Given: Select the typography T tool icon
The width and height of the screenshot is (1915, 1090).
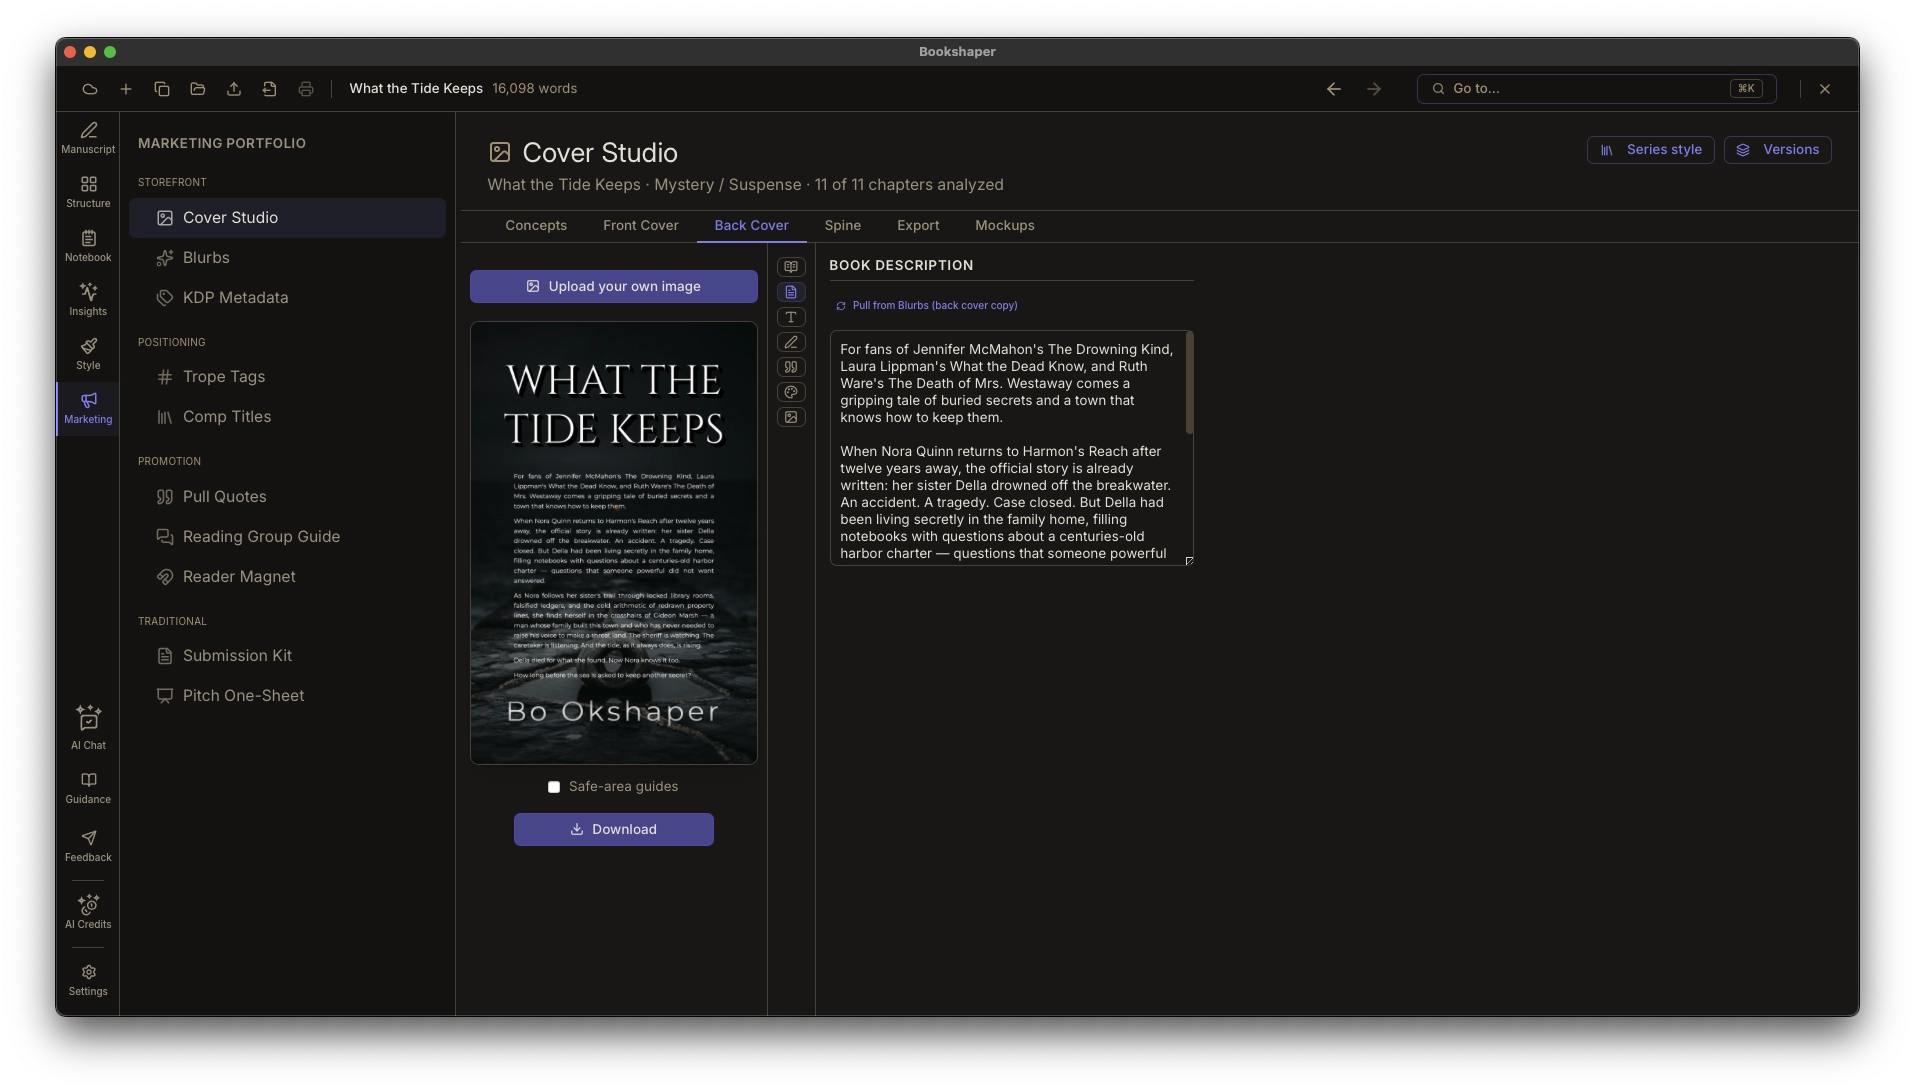Looking at the screenshot, I should (x=791, y=317).
